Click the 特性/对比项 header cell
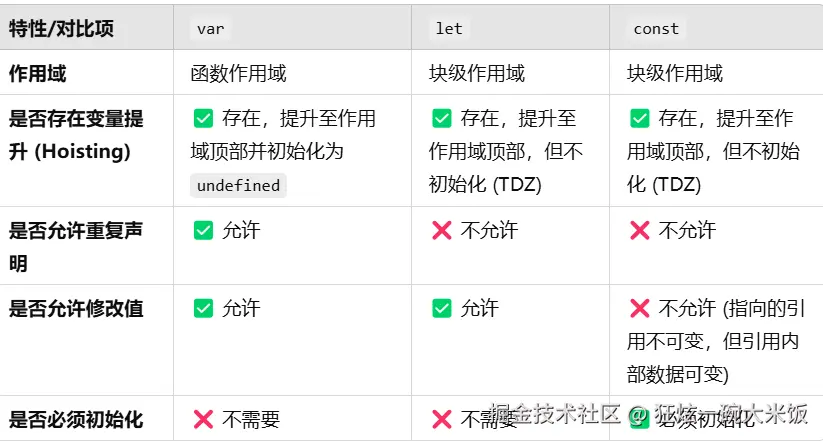The width and height of the screenshot is (823, 441). (x=62, y=29)
